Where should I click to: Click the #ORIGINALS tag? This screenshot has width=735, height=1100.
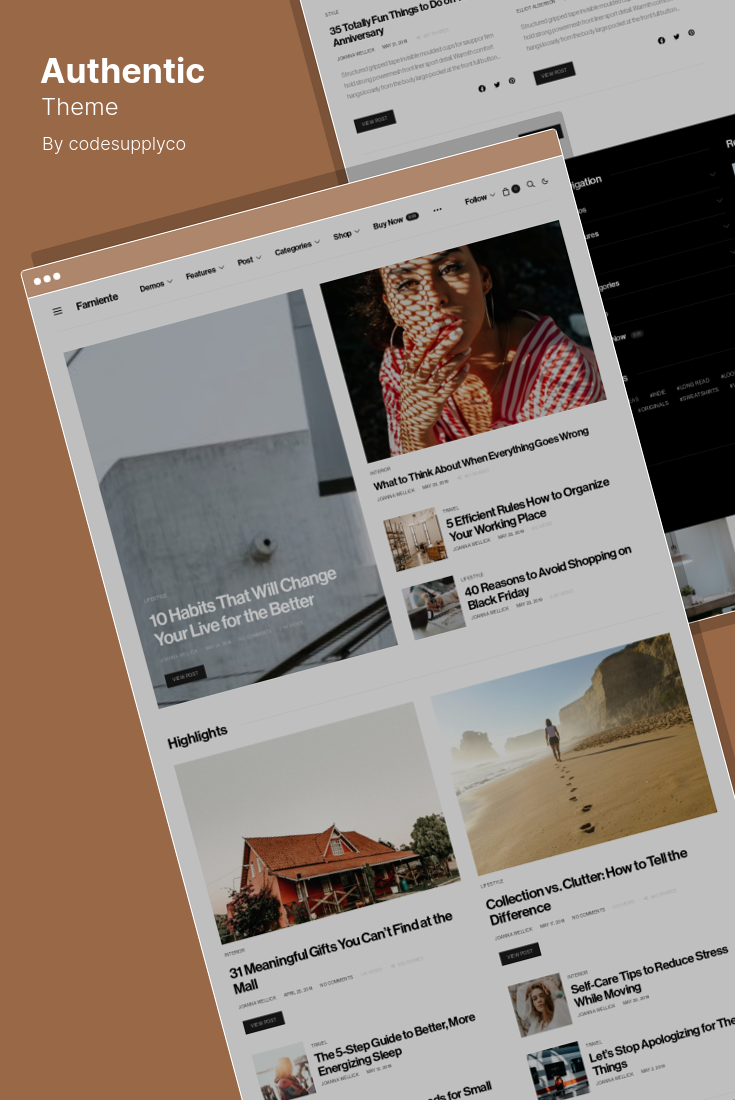pos(653,405)
